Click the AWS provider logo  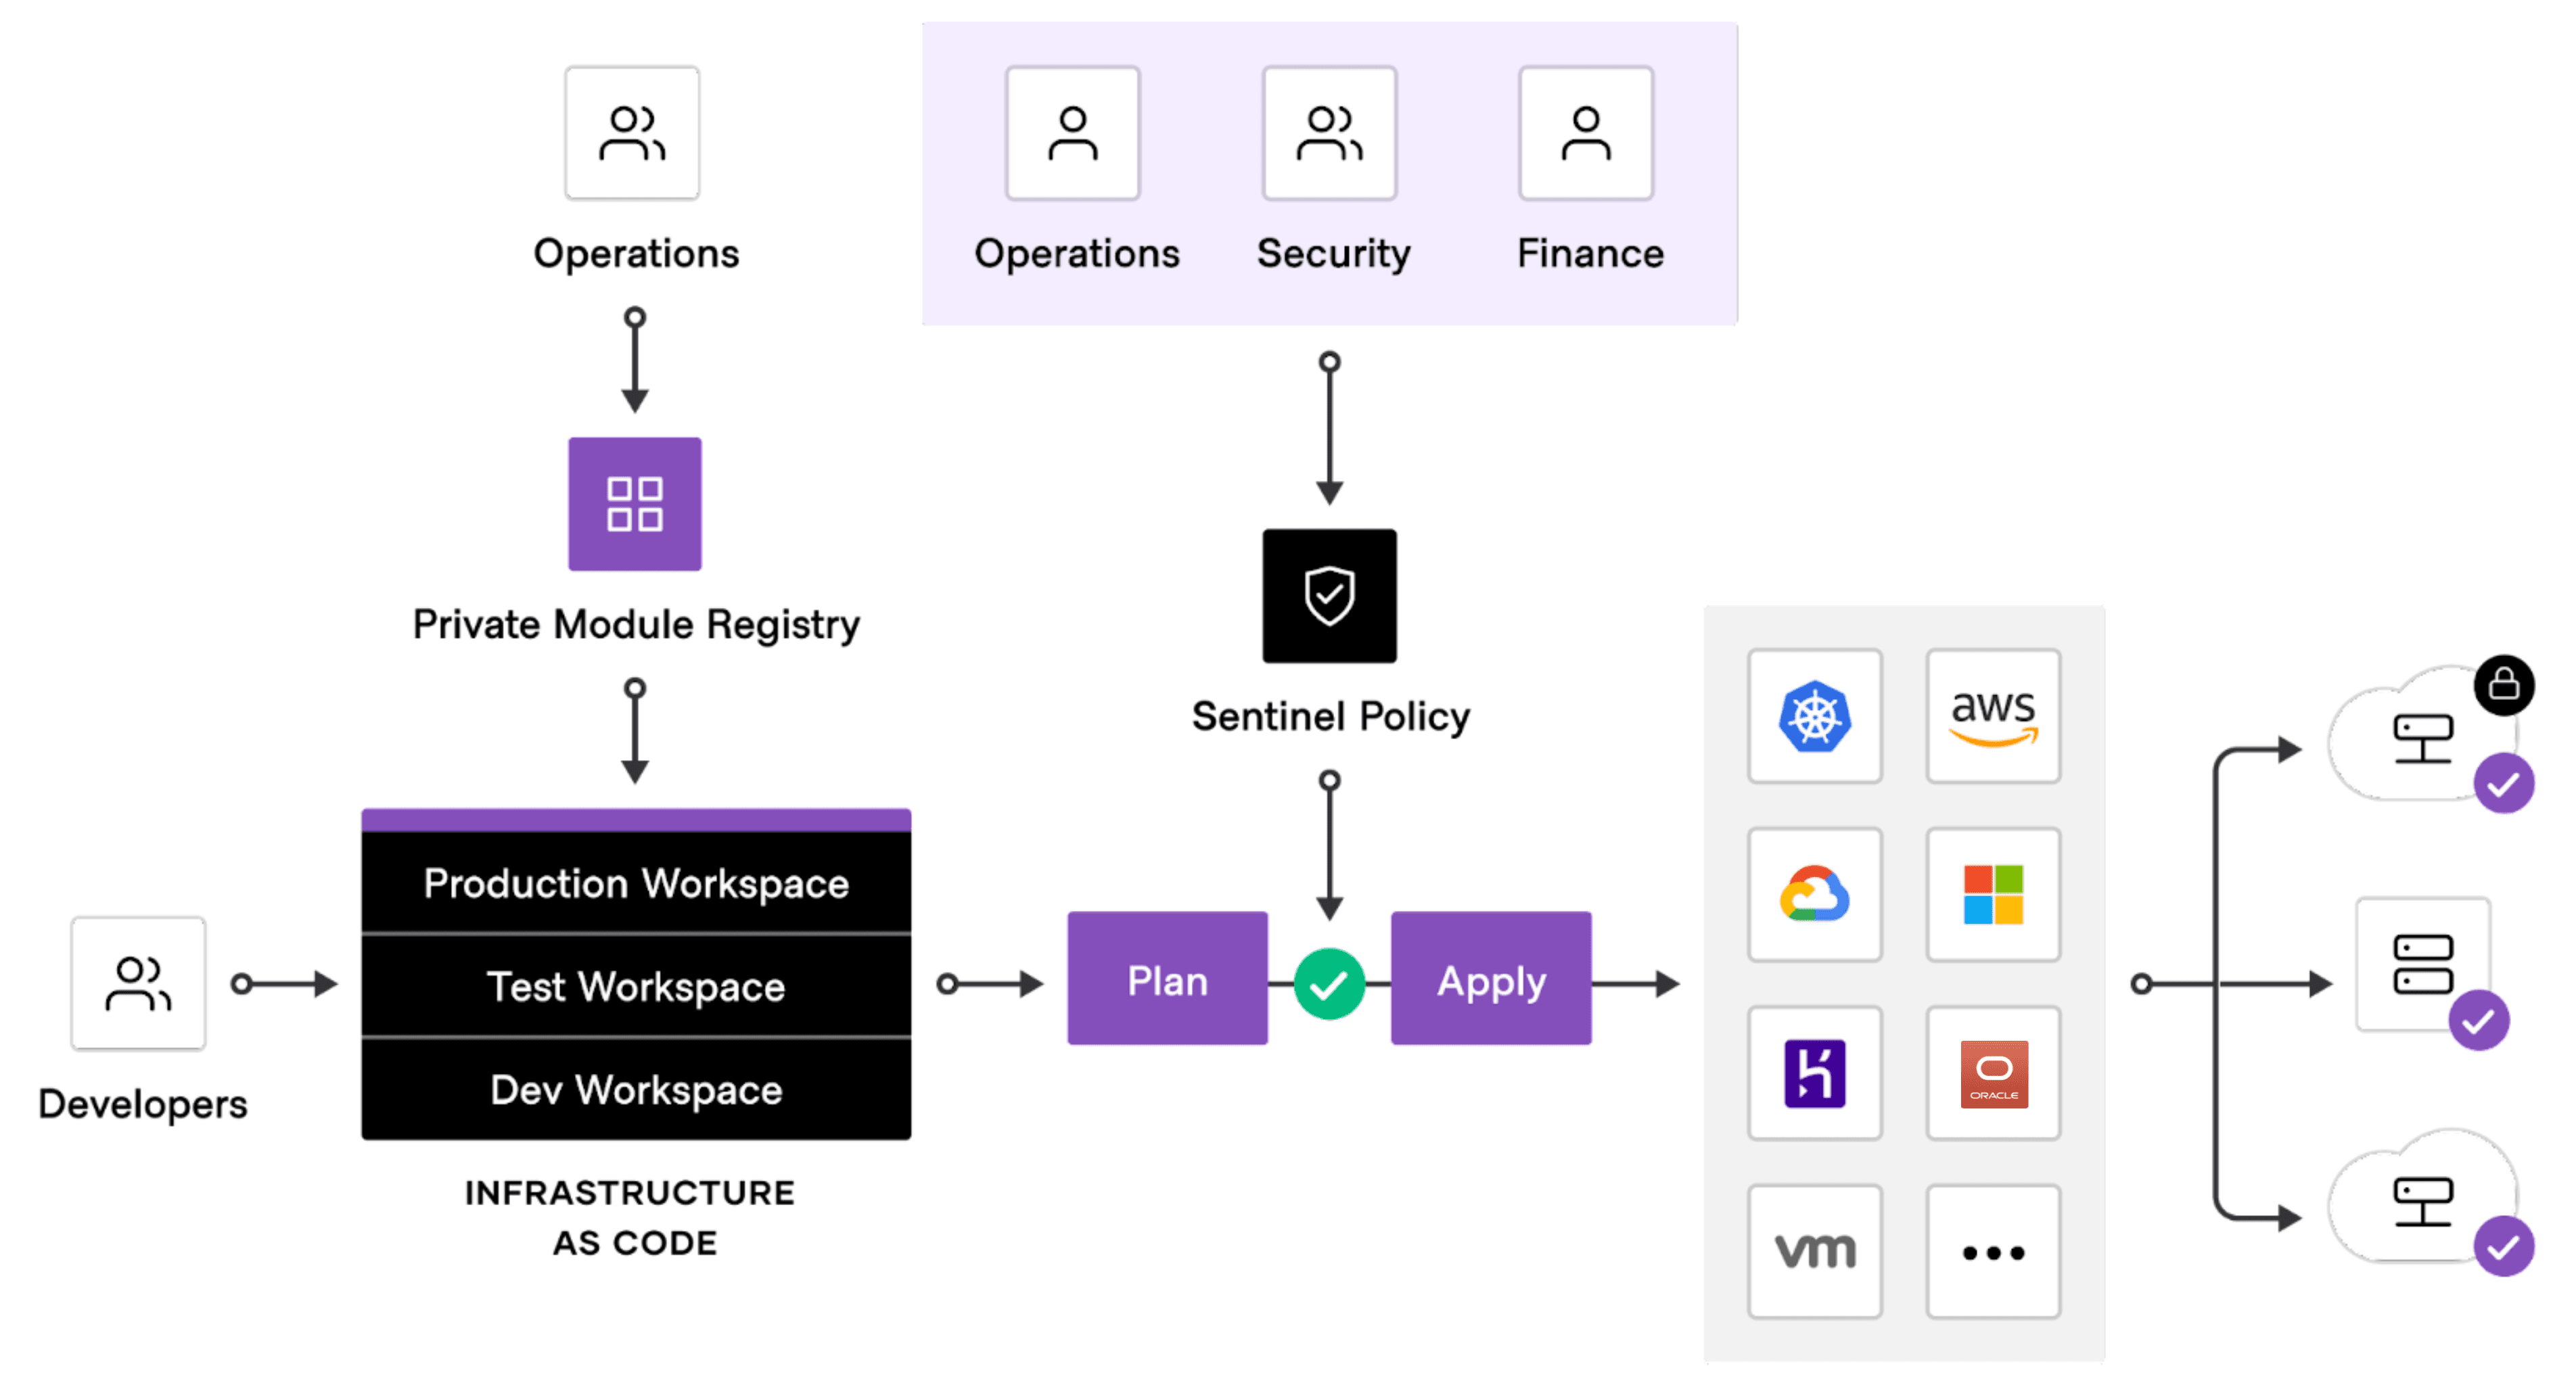(x=1992, y=715)
